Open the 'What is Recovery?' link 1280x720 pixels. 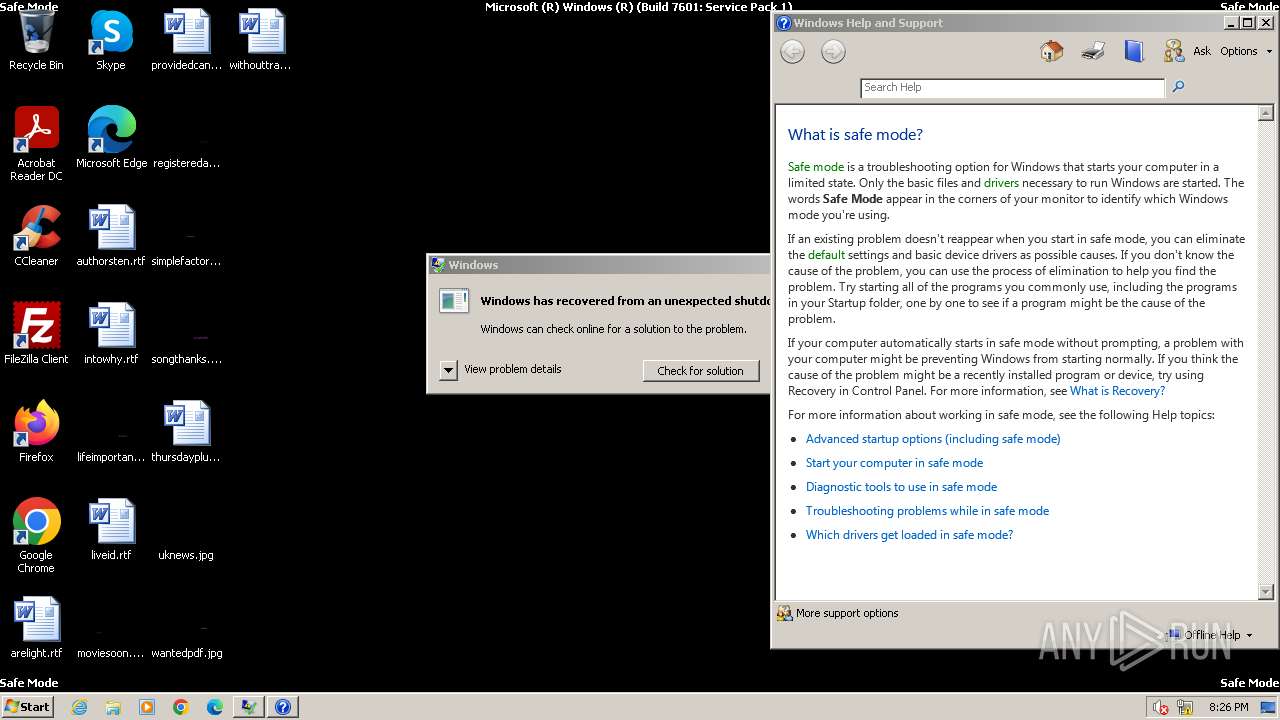[1117, 391]
